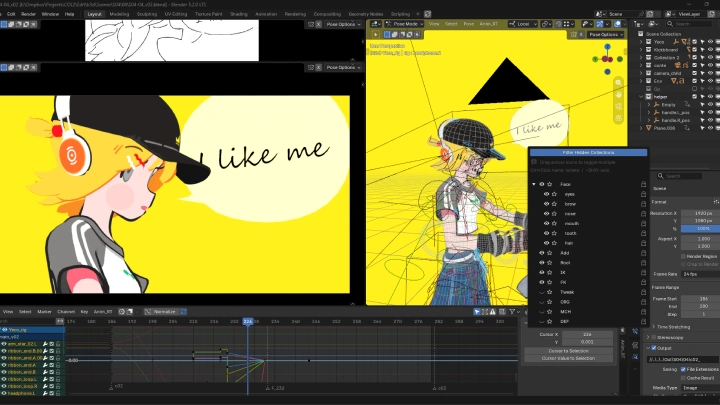
Task: Click the filter funnel icon in graph editor
Action: point(512,312)
